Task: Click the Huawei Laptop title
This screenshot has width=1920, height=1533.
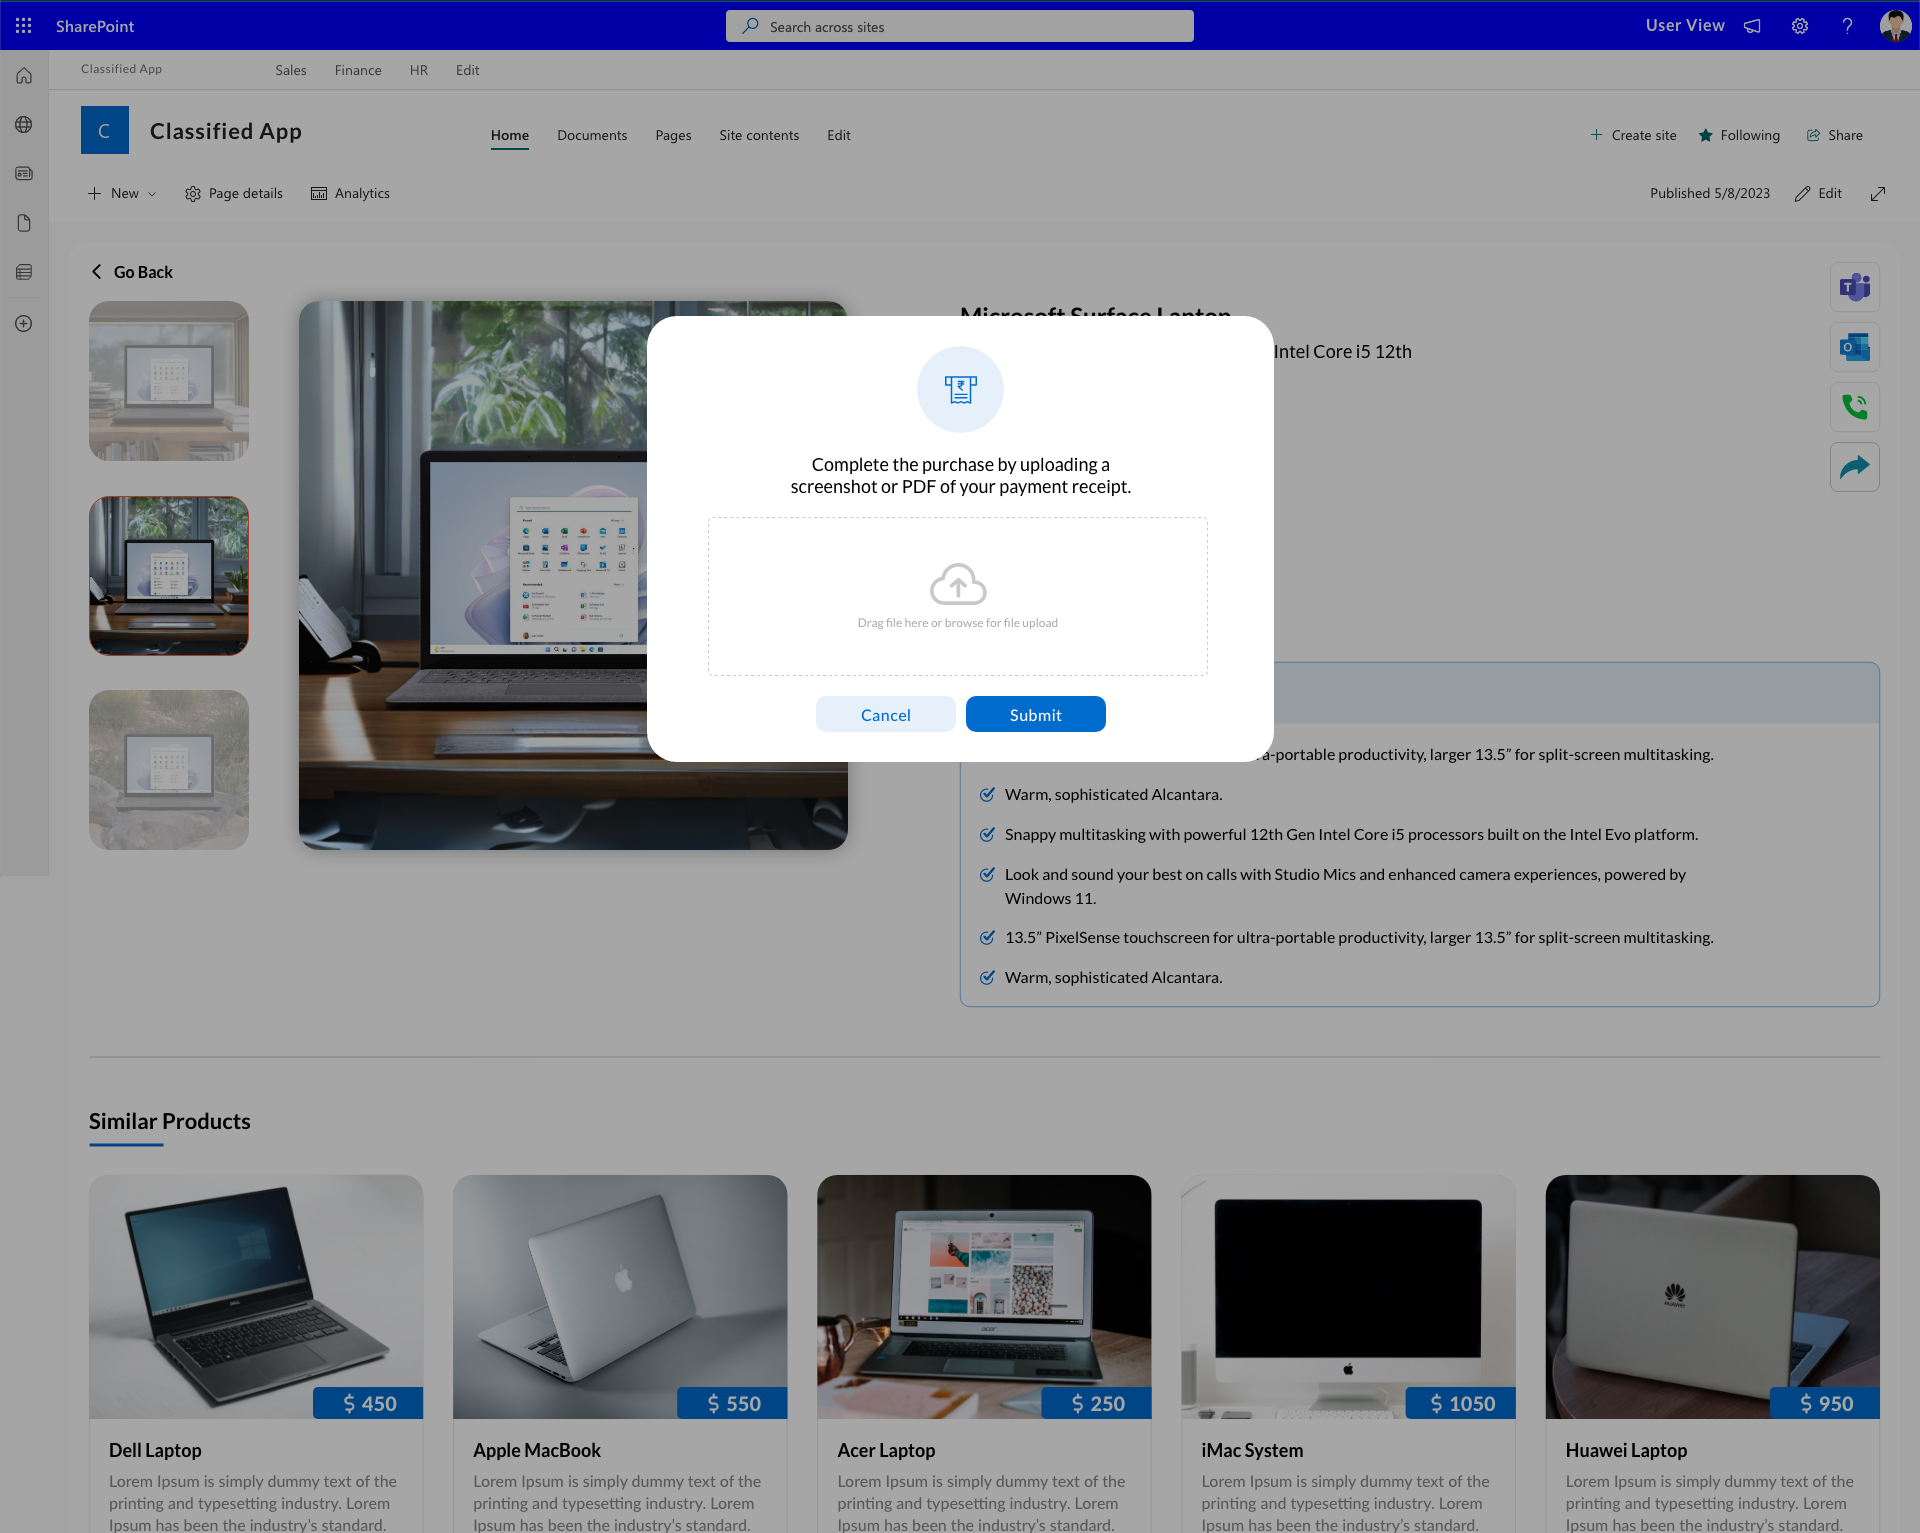Action: pyautogui.click(x=1626, y=1450)
